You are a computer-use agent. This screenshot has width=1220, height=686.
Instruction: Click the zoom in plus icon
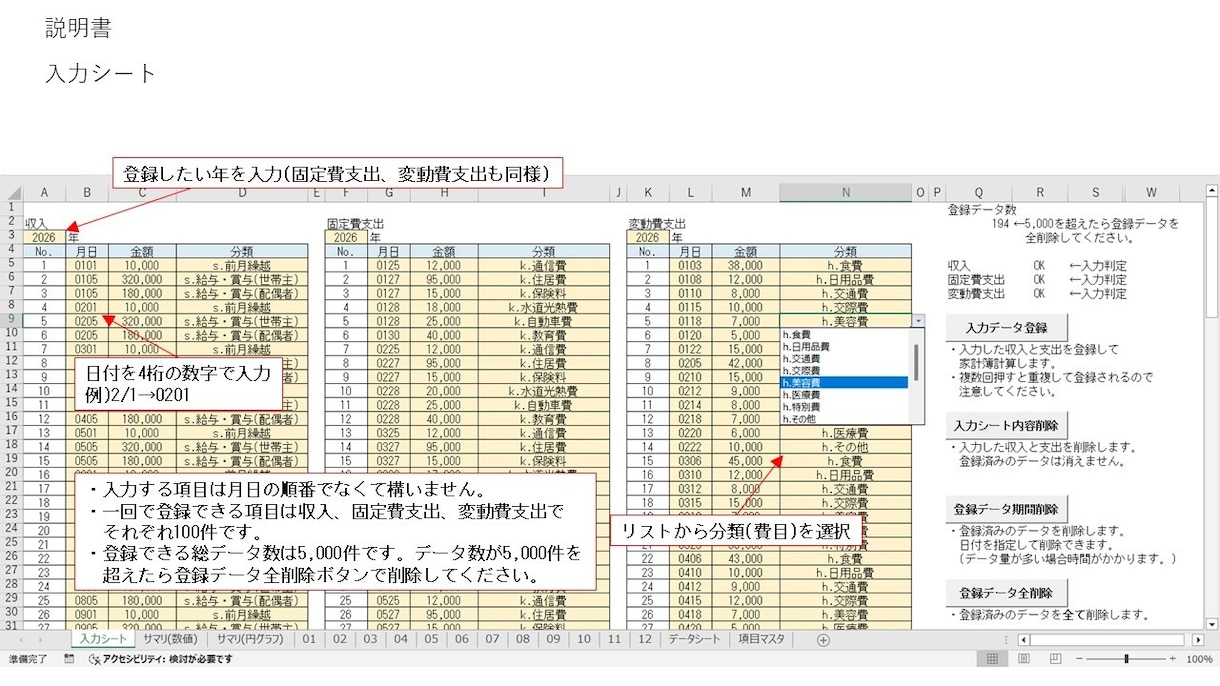[1171, 659]
